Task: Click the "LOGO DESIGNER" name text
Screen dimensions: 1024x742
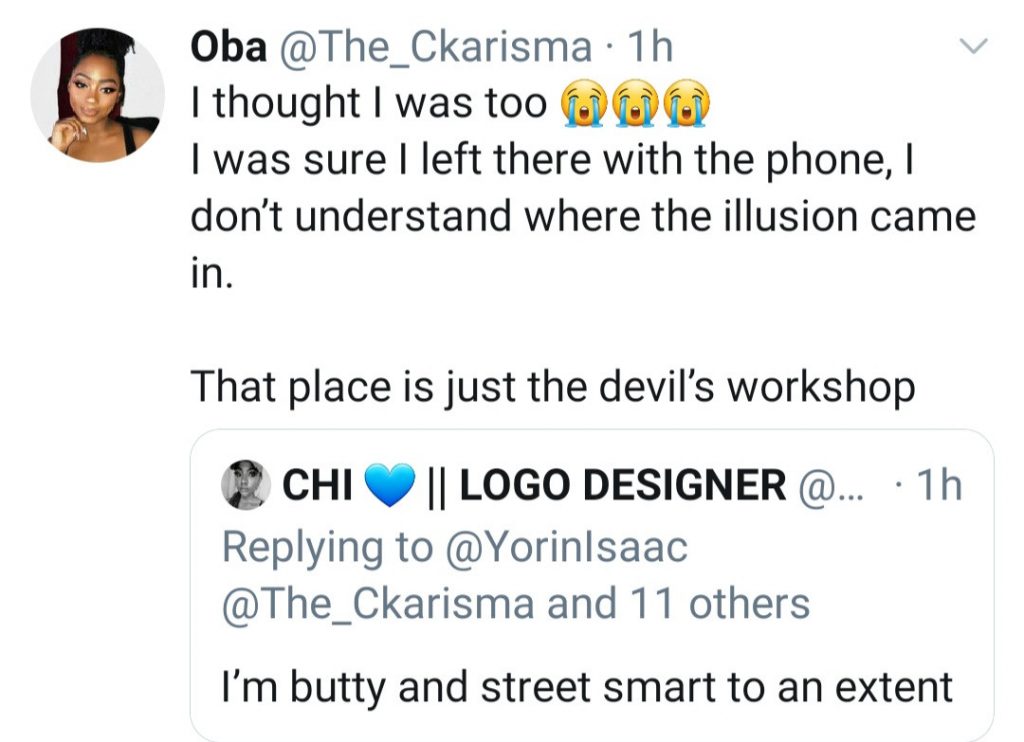Action: pos(622,486)
